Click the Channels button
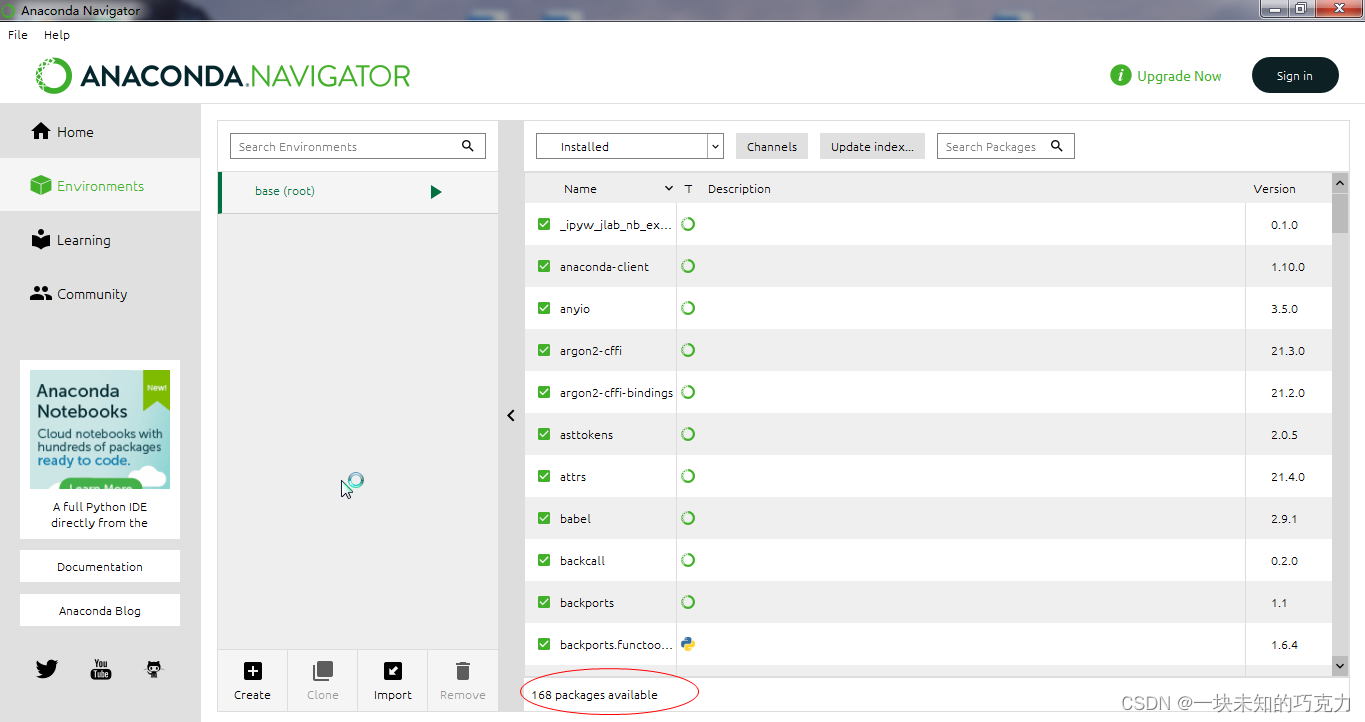 [772, 146]
